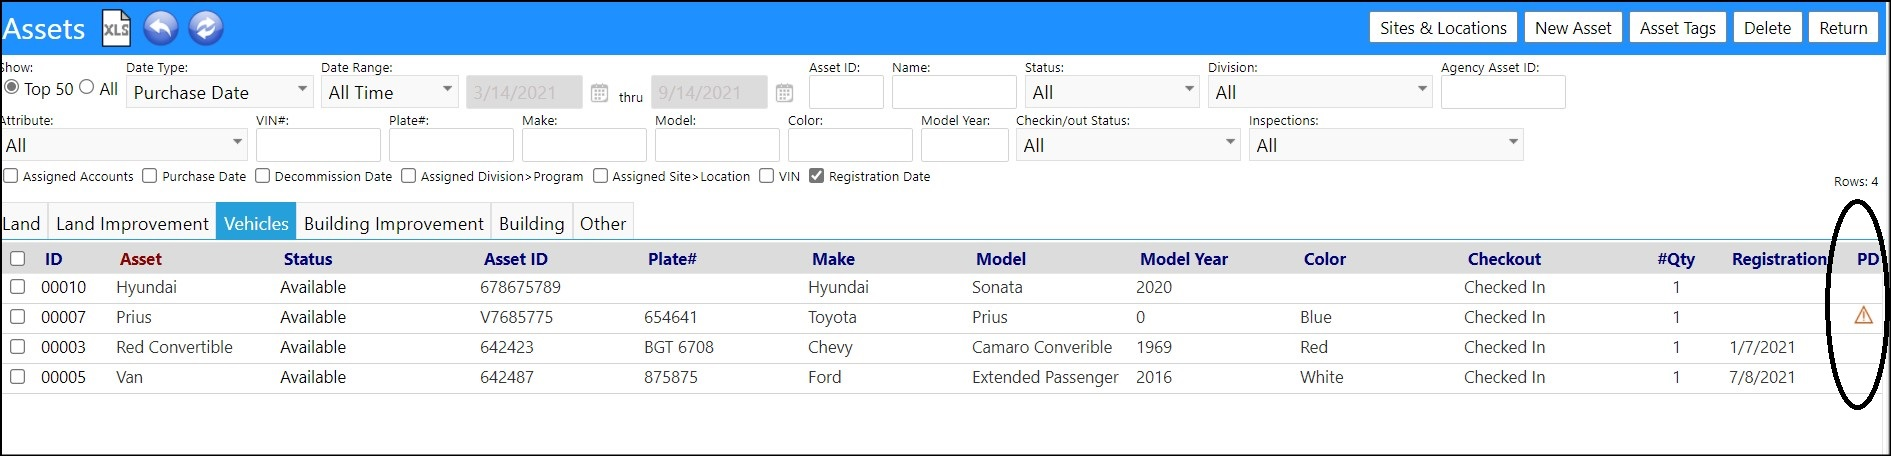The width and height of the screenshot is (1891, 456).
Task: Sort by the Registration column header
Action: tap(1779, 259)
